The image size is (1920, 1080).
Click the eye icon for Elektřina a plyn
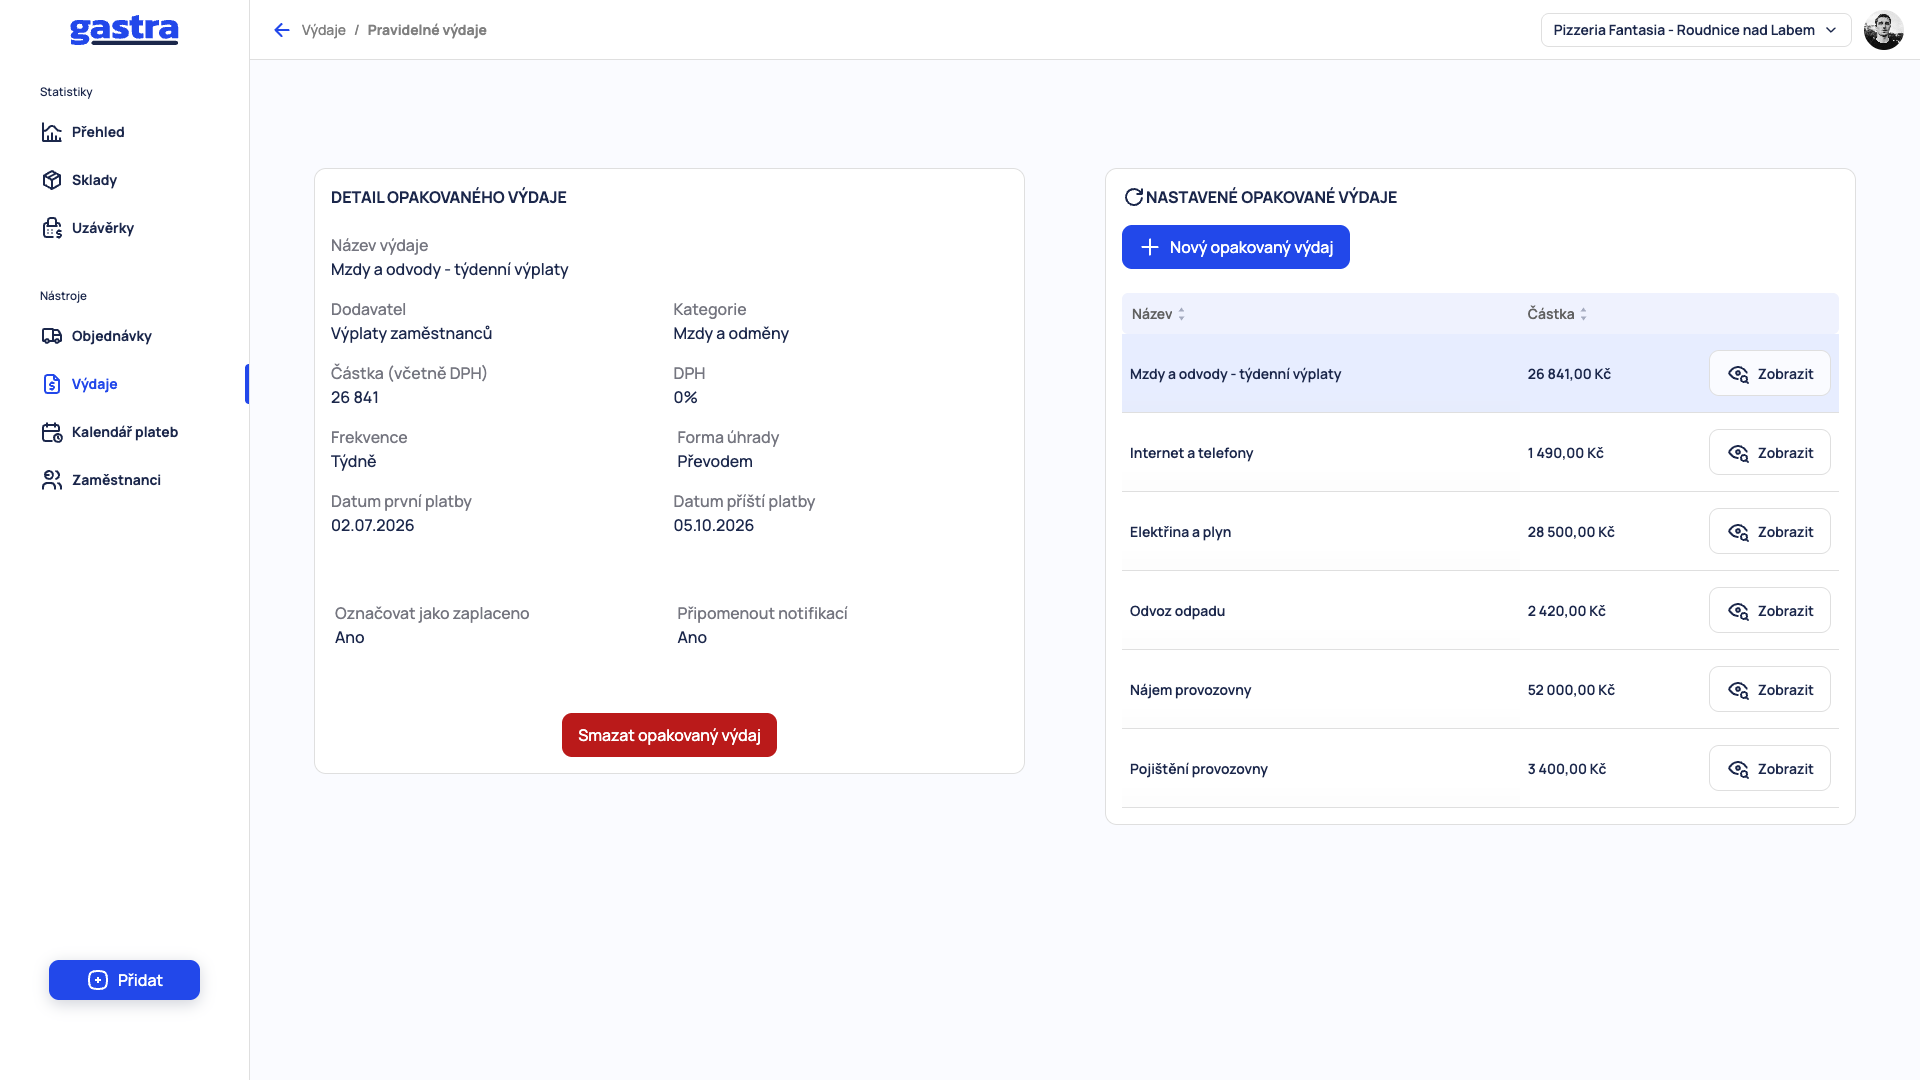pyautogui.click(x=1738, y=532)
